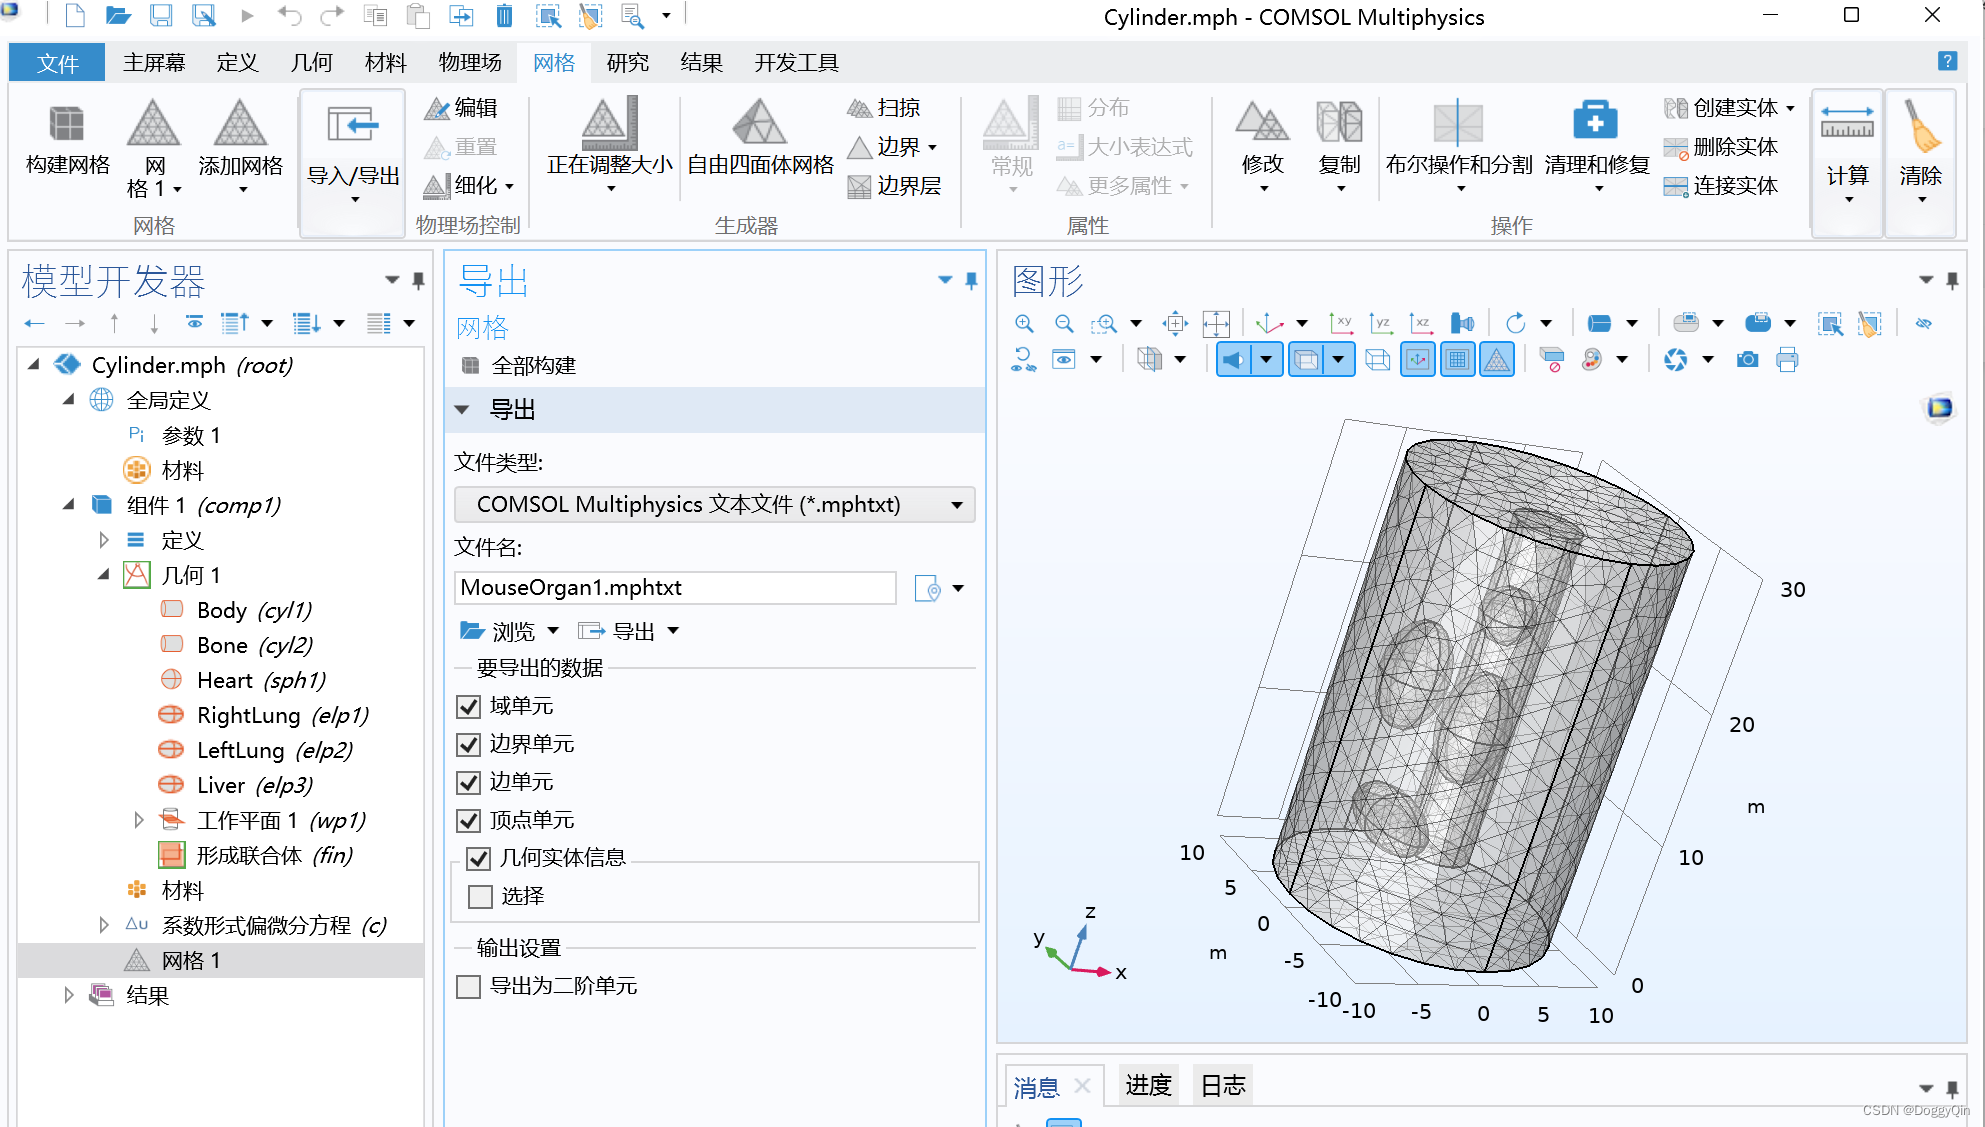Expand the 结果 tree node
This screenshot has width=1985, height=1127.
click(68, 995)
